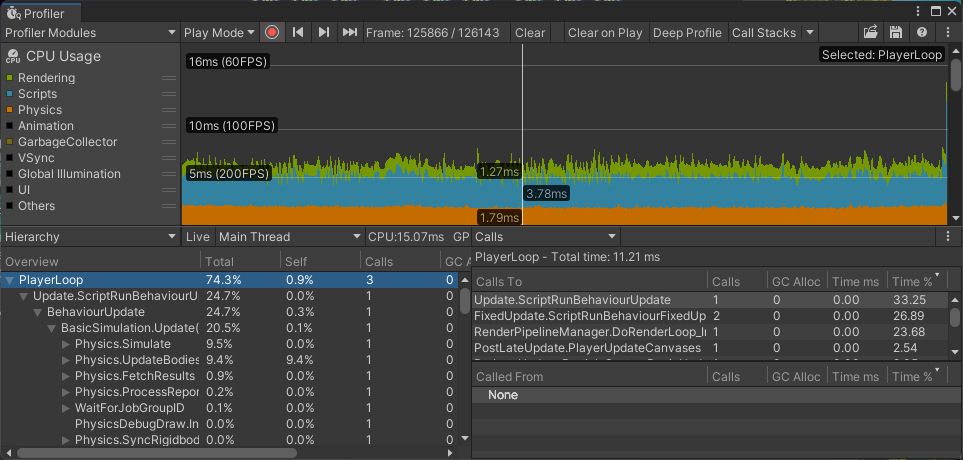The height and width of the screenshot is (460, 963).
Task: Sort by Overview column header
Action: click(100, 262)
